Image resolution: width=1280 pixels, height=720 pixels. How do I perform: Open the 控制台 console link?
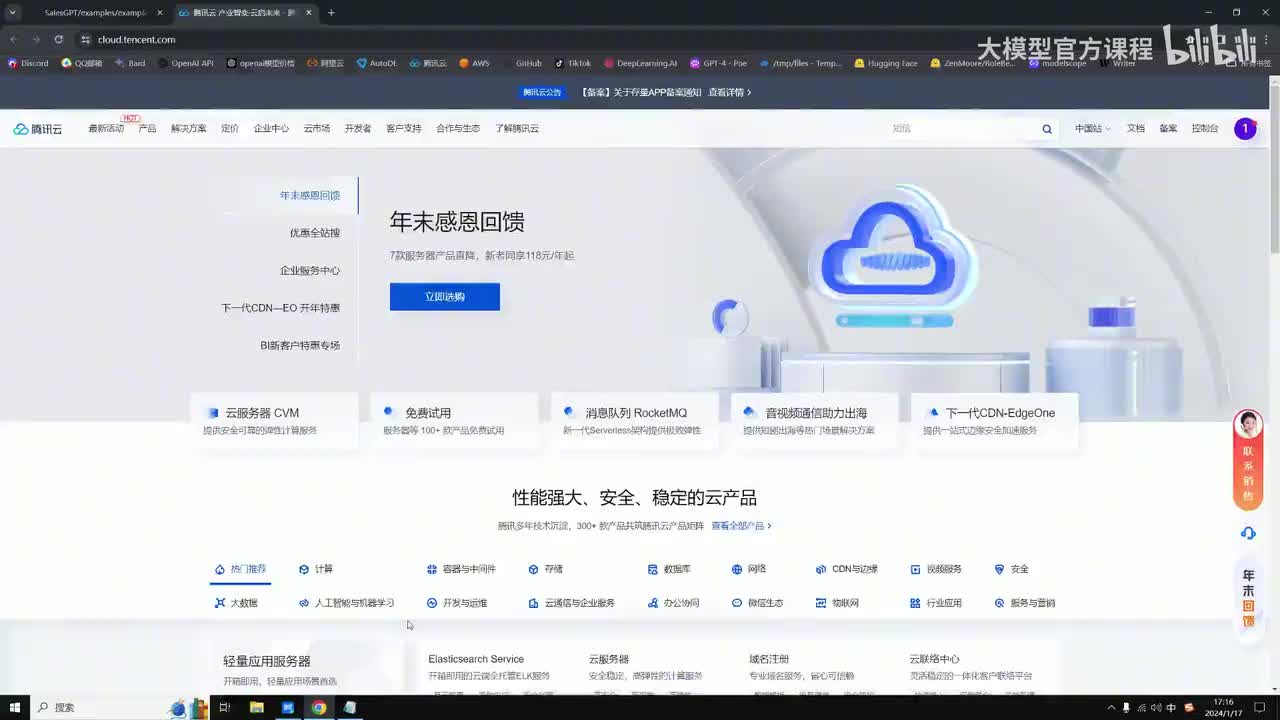click(1205, 129)
